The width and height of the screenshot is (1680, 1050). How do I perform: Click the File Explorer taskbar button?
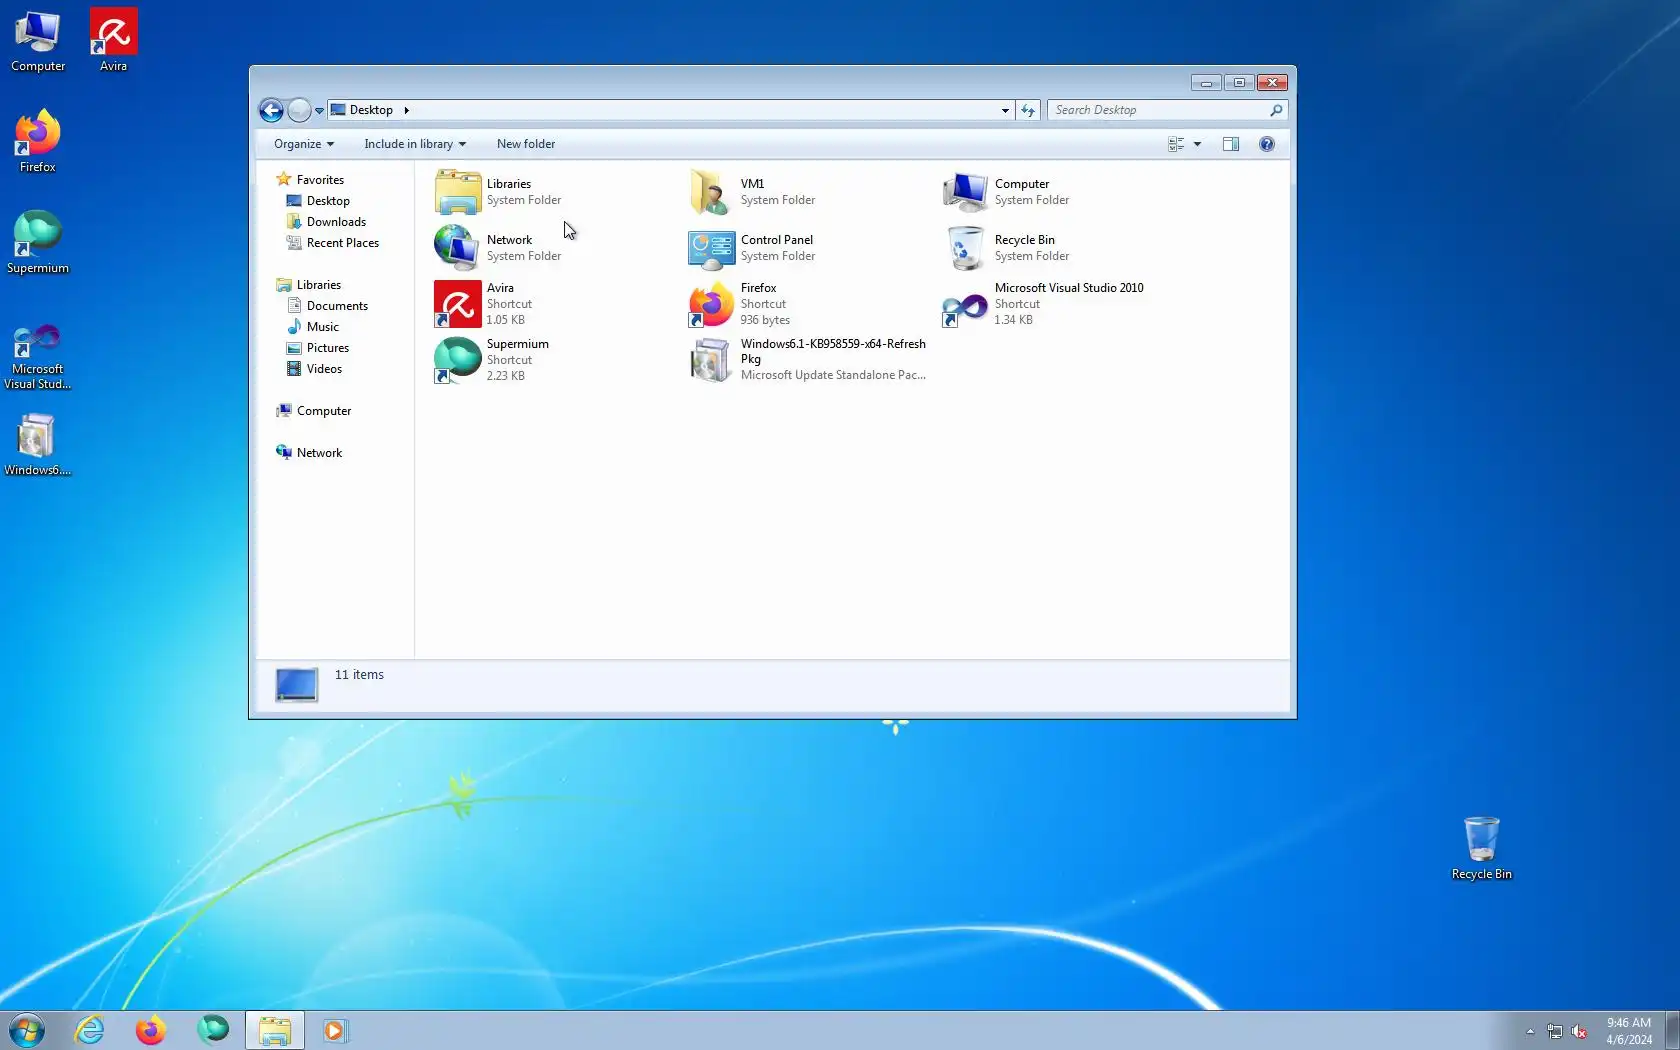point(275,1030)
